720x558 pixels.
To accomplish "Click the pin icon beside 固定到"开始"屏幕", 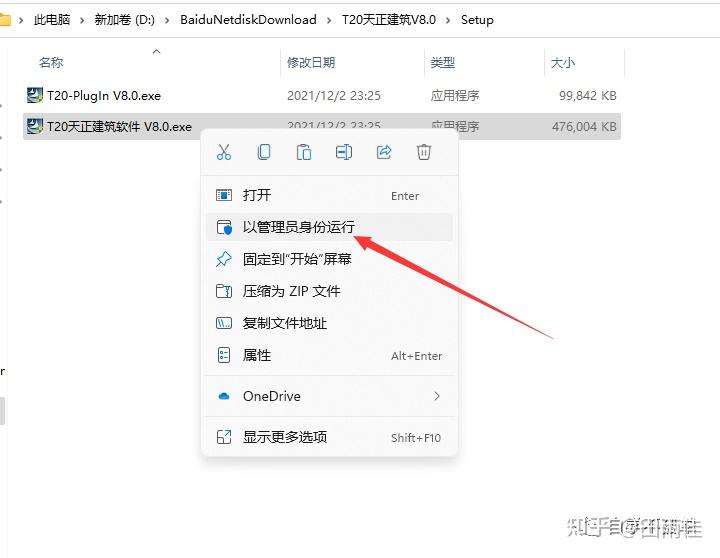I will 224,259.
